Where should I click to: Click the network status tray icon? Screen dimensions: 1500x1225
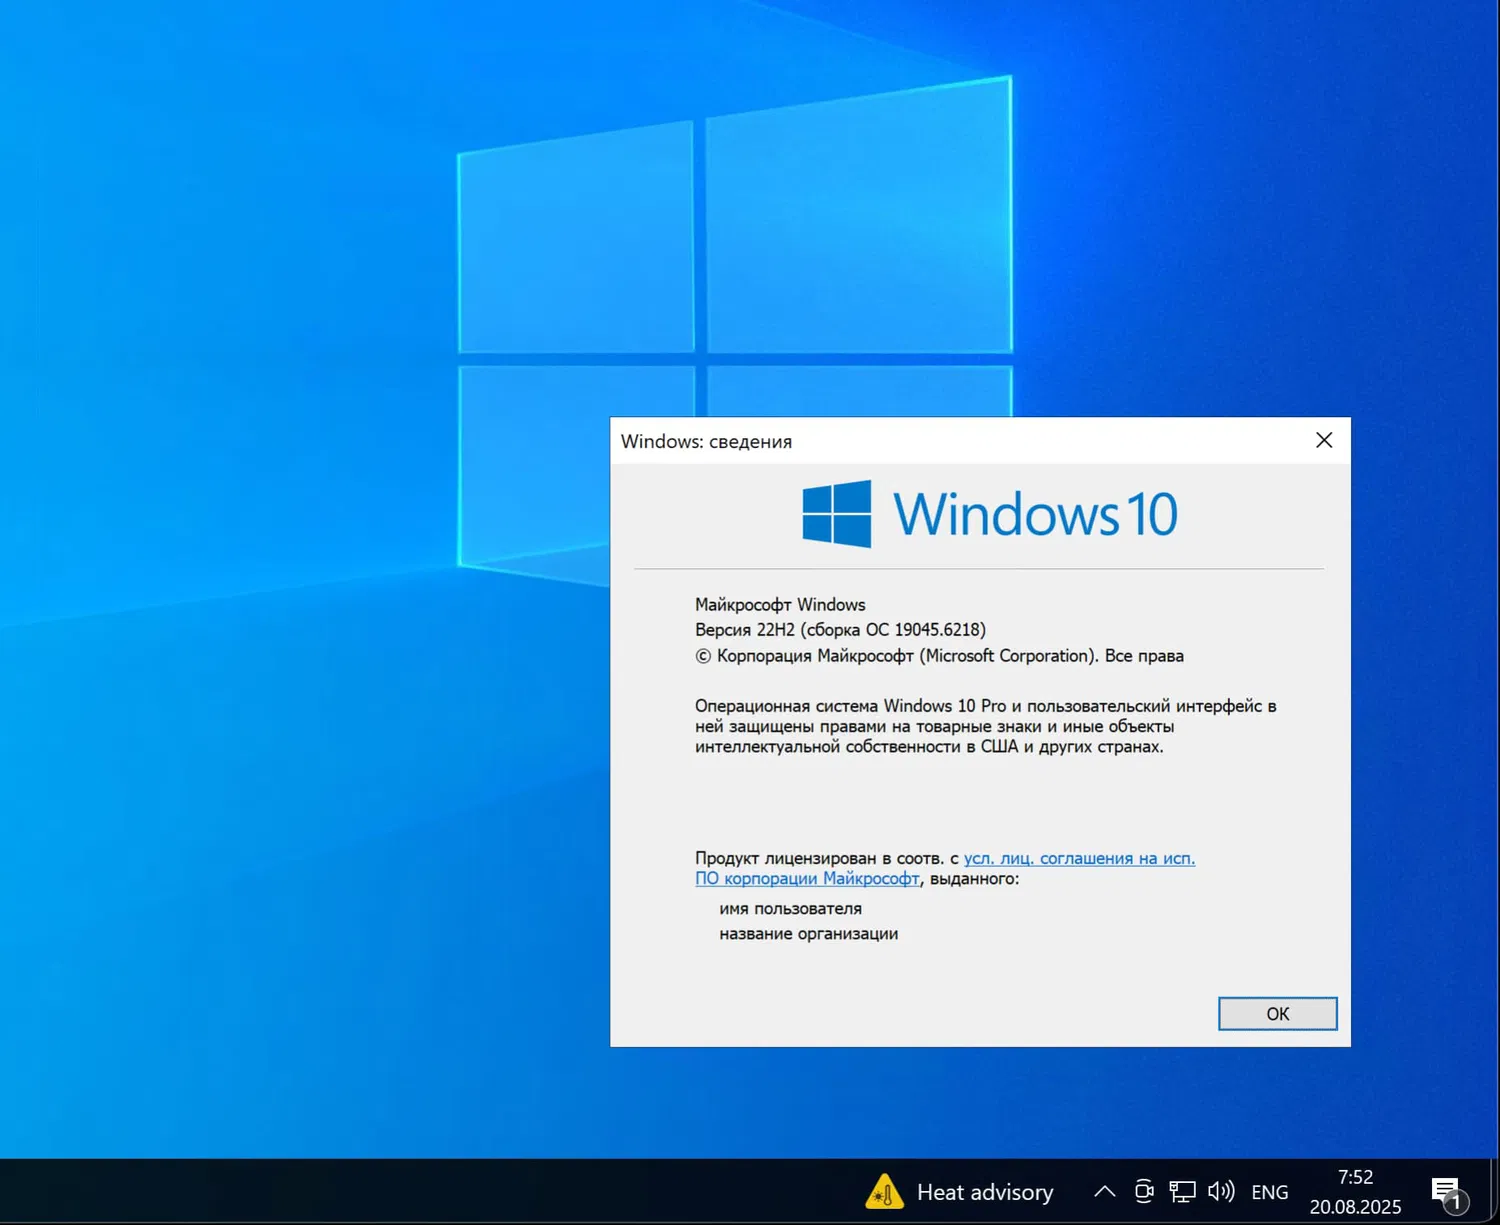click(1182, 1191)
